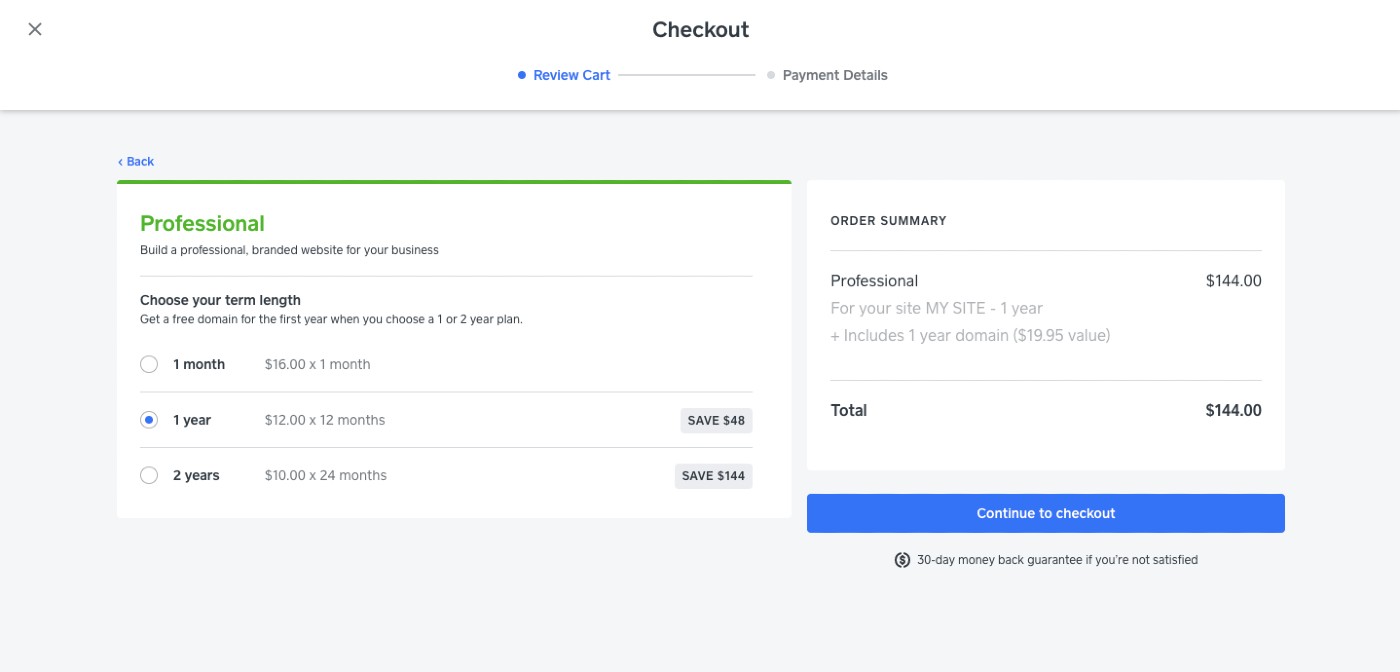Click the SAVE $144 badge
The image size is (1400, 672).
pos(714,476)
